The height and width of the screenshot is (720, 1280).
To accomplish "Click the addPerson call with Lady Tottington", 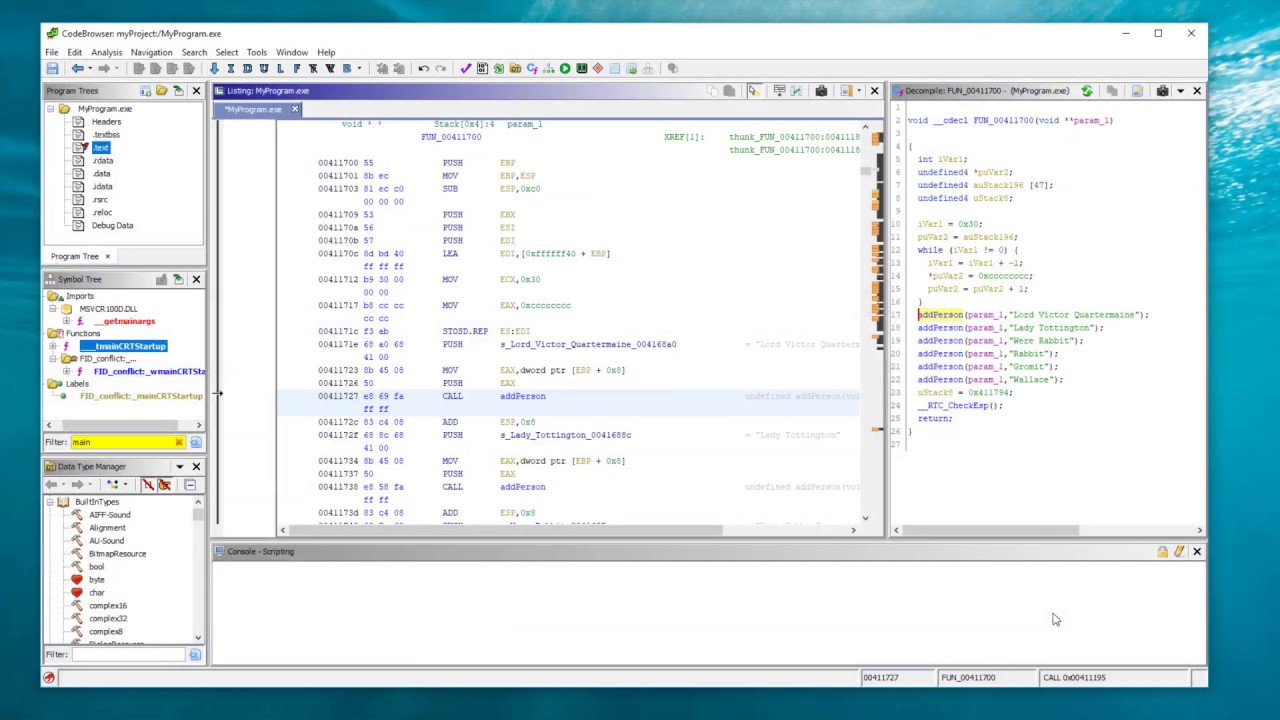I will (x=1010, y=328).
